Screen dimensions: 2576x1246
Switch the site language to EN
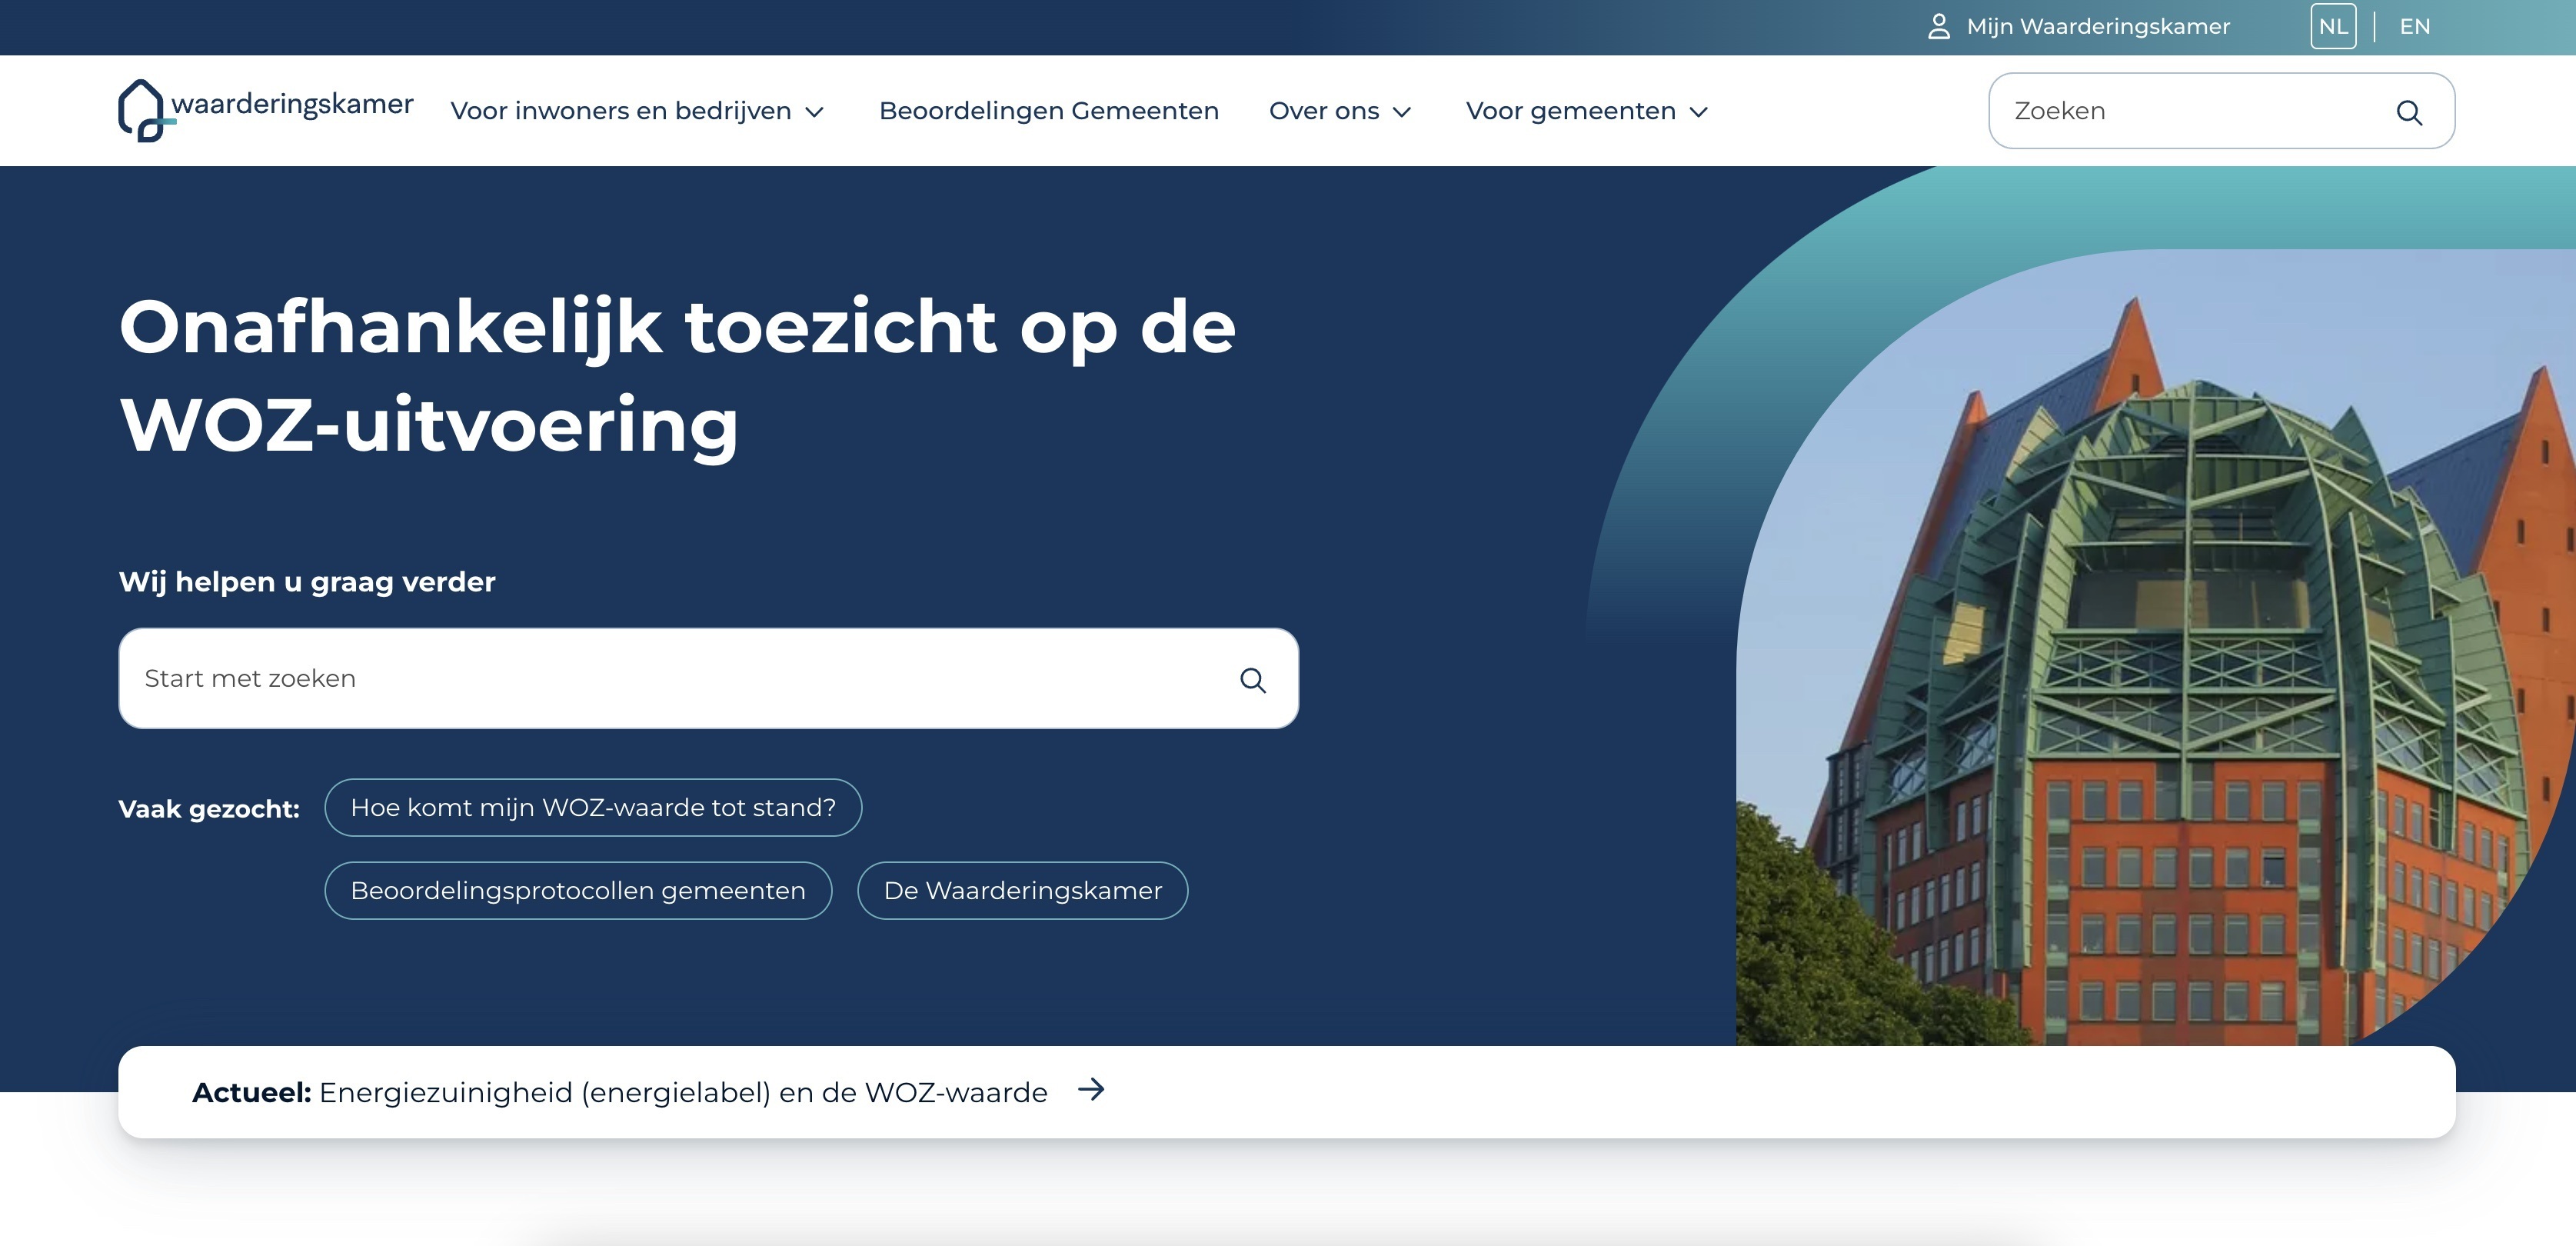2414,27
